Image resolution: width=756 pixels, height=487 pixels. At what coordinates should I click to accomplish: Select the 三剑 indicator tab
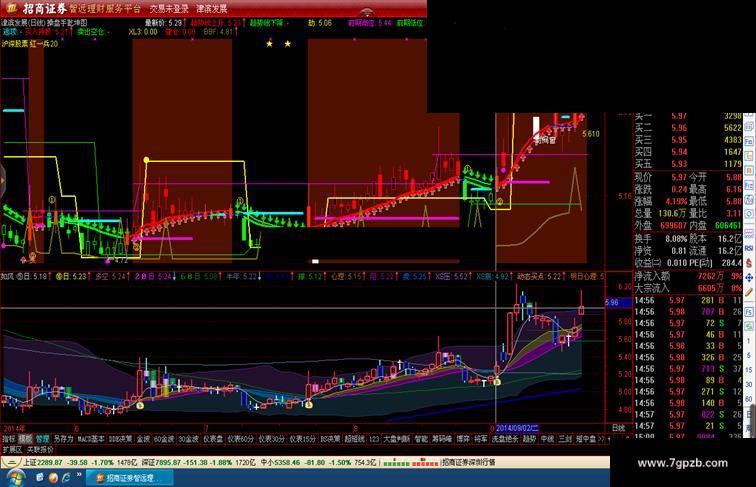pyautogui.click(x=565, y=439)
